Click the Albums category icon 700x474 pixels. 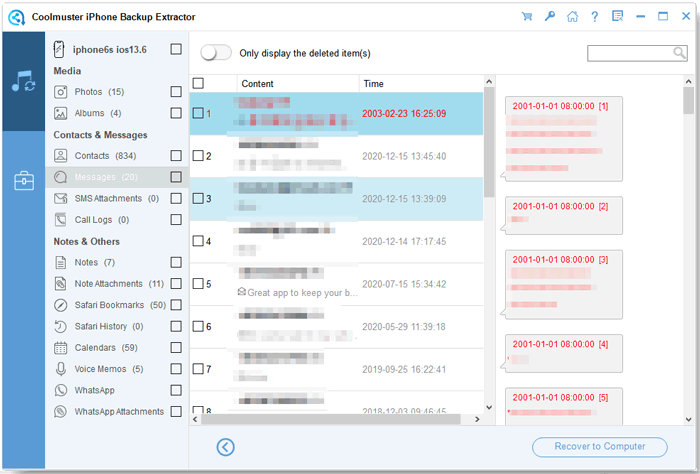pyautogui.click(x=60, y=113)
